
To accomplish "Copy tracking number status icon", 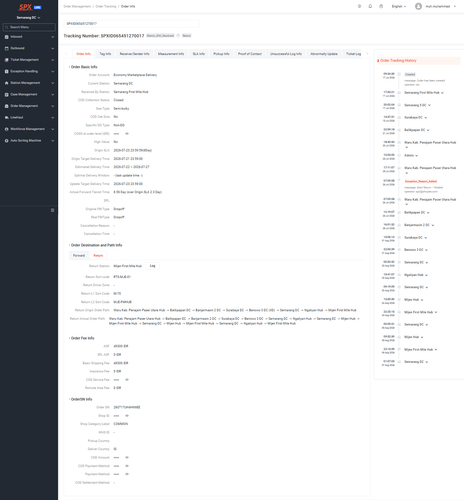I will [x=178, y=36].
